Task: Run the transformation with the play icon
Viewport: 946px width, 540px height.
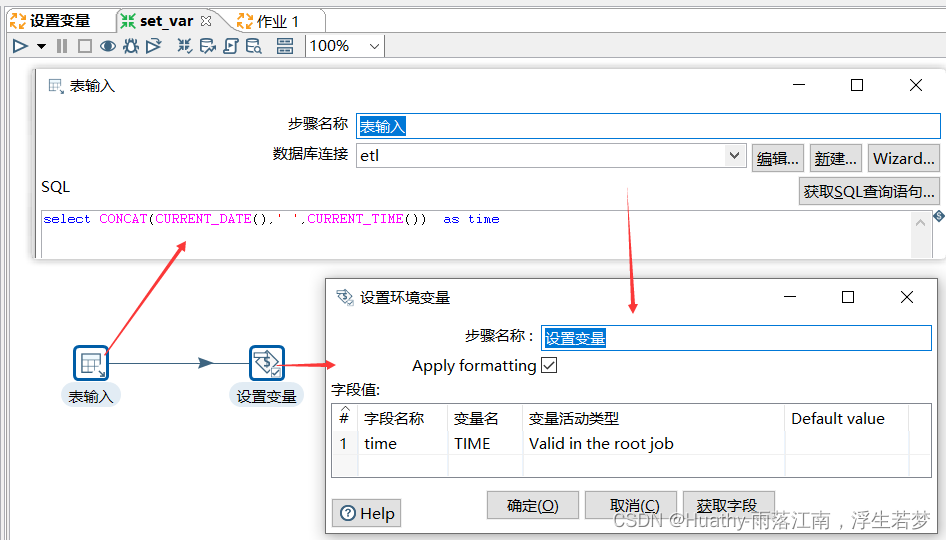Action: (20, 46)
